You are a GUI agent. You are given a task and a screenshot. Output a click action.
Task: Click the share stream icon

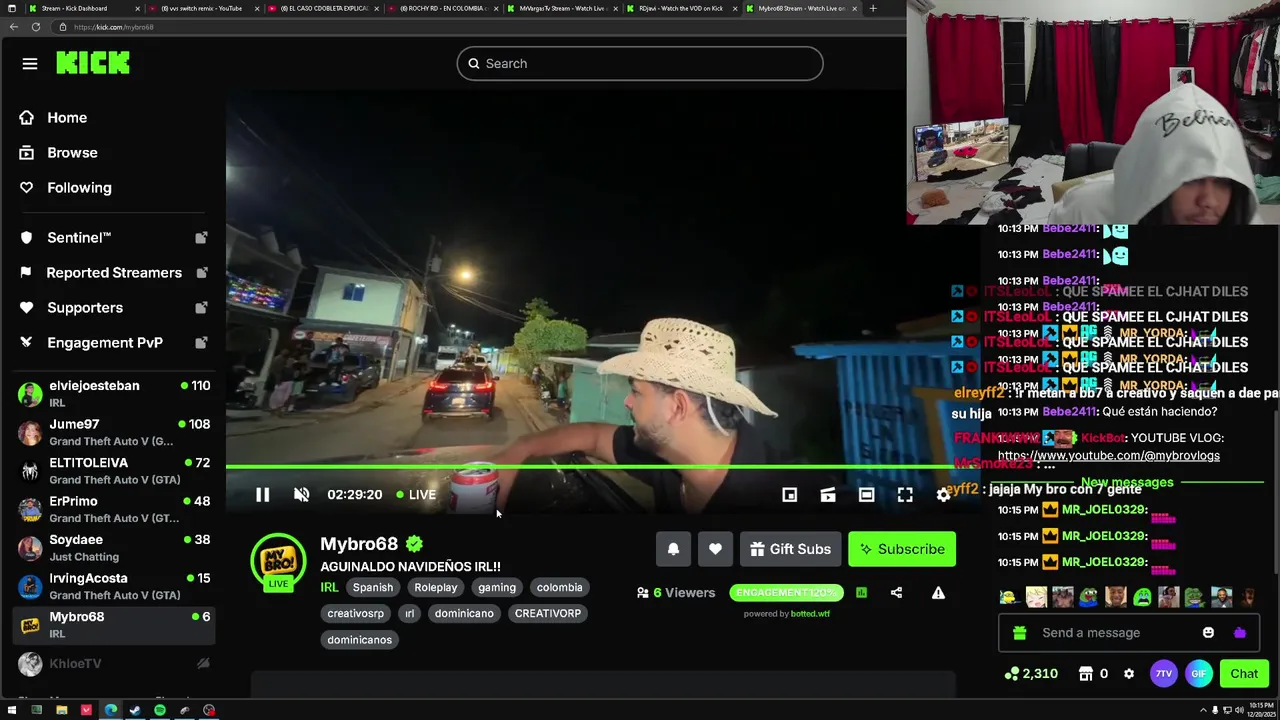[896, 593]
